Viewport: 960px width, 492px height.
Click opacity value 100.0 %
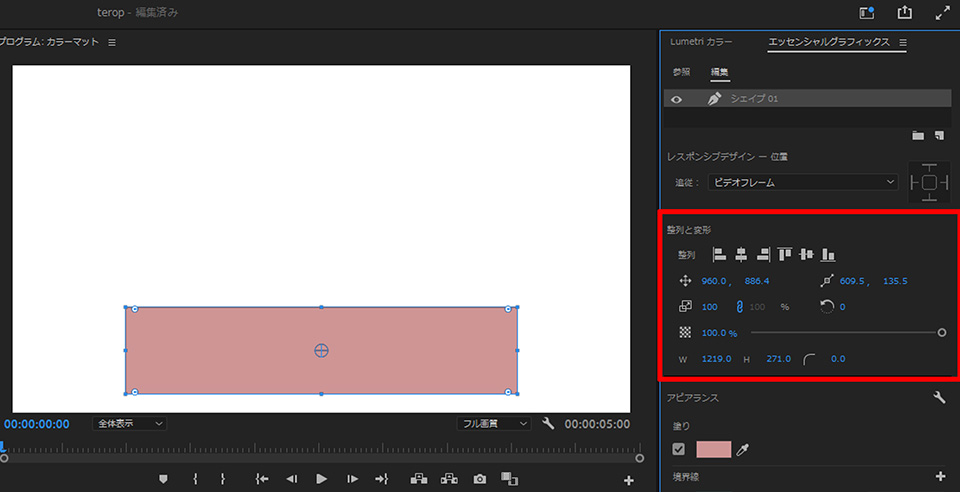pyautogui.click(x=719, y=333)
